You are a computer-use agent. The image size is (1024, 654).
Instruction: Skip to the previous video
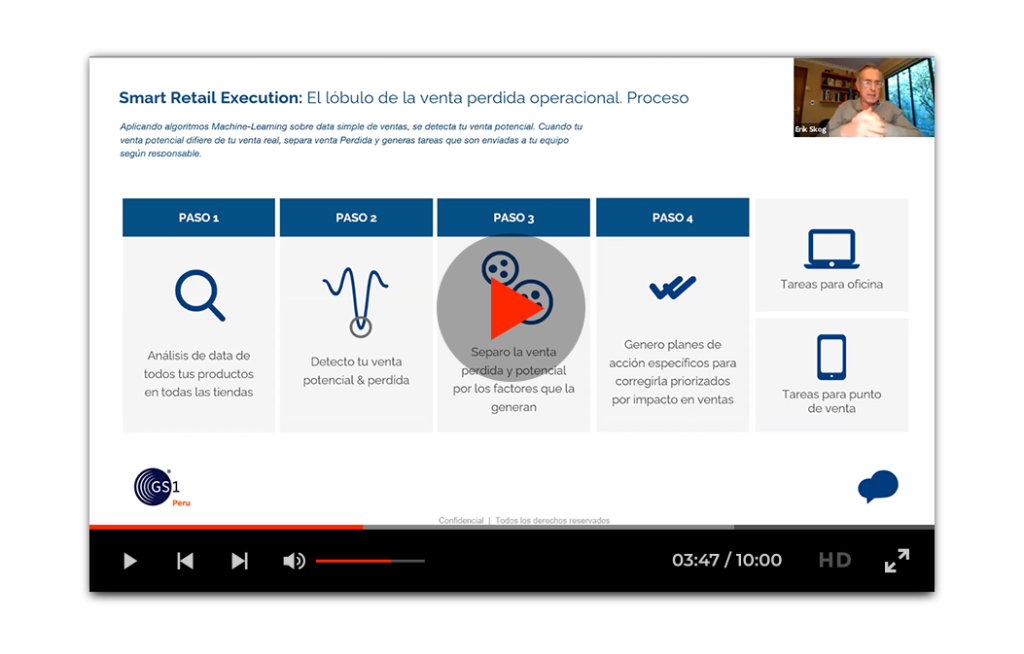pyautogui.click(x=185, y=561)
